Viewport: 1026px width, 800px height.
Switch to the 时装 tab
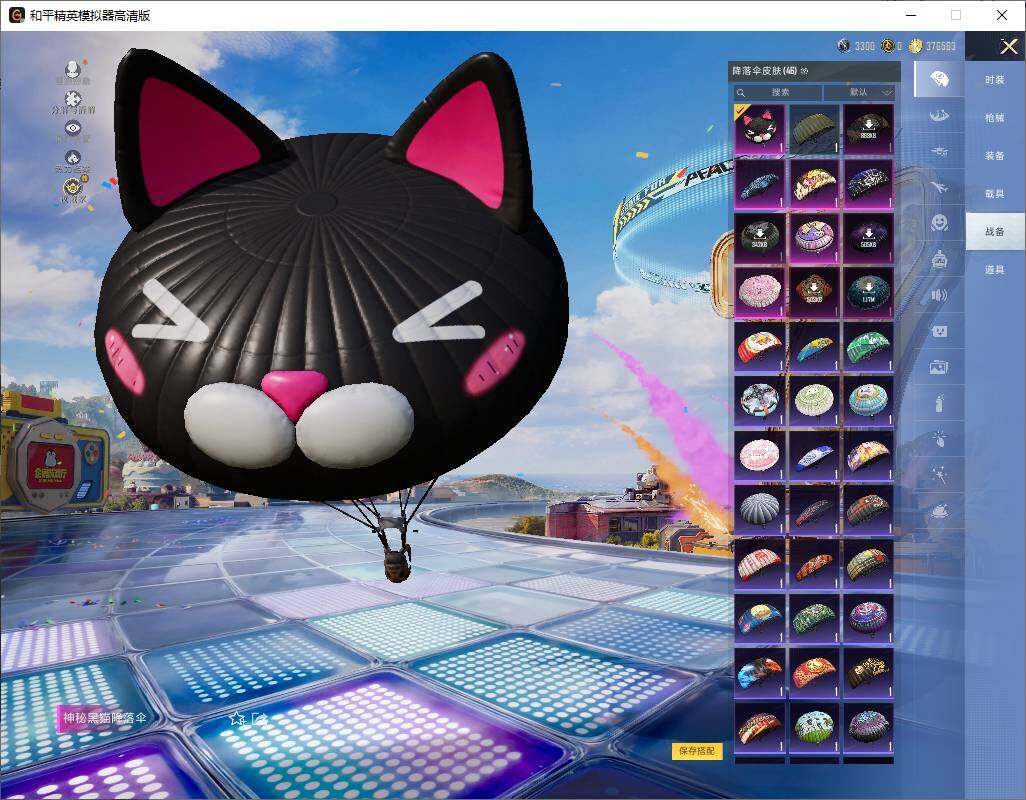[995, 80]
